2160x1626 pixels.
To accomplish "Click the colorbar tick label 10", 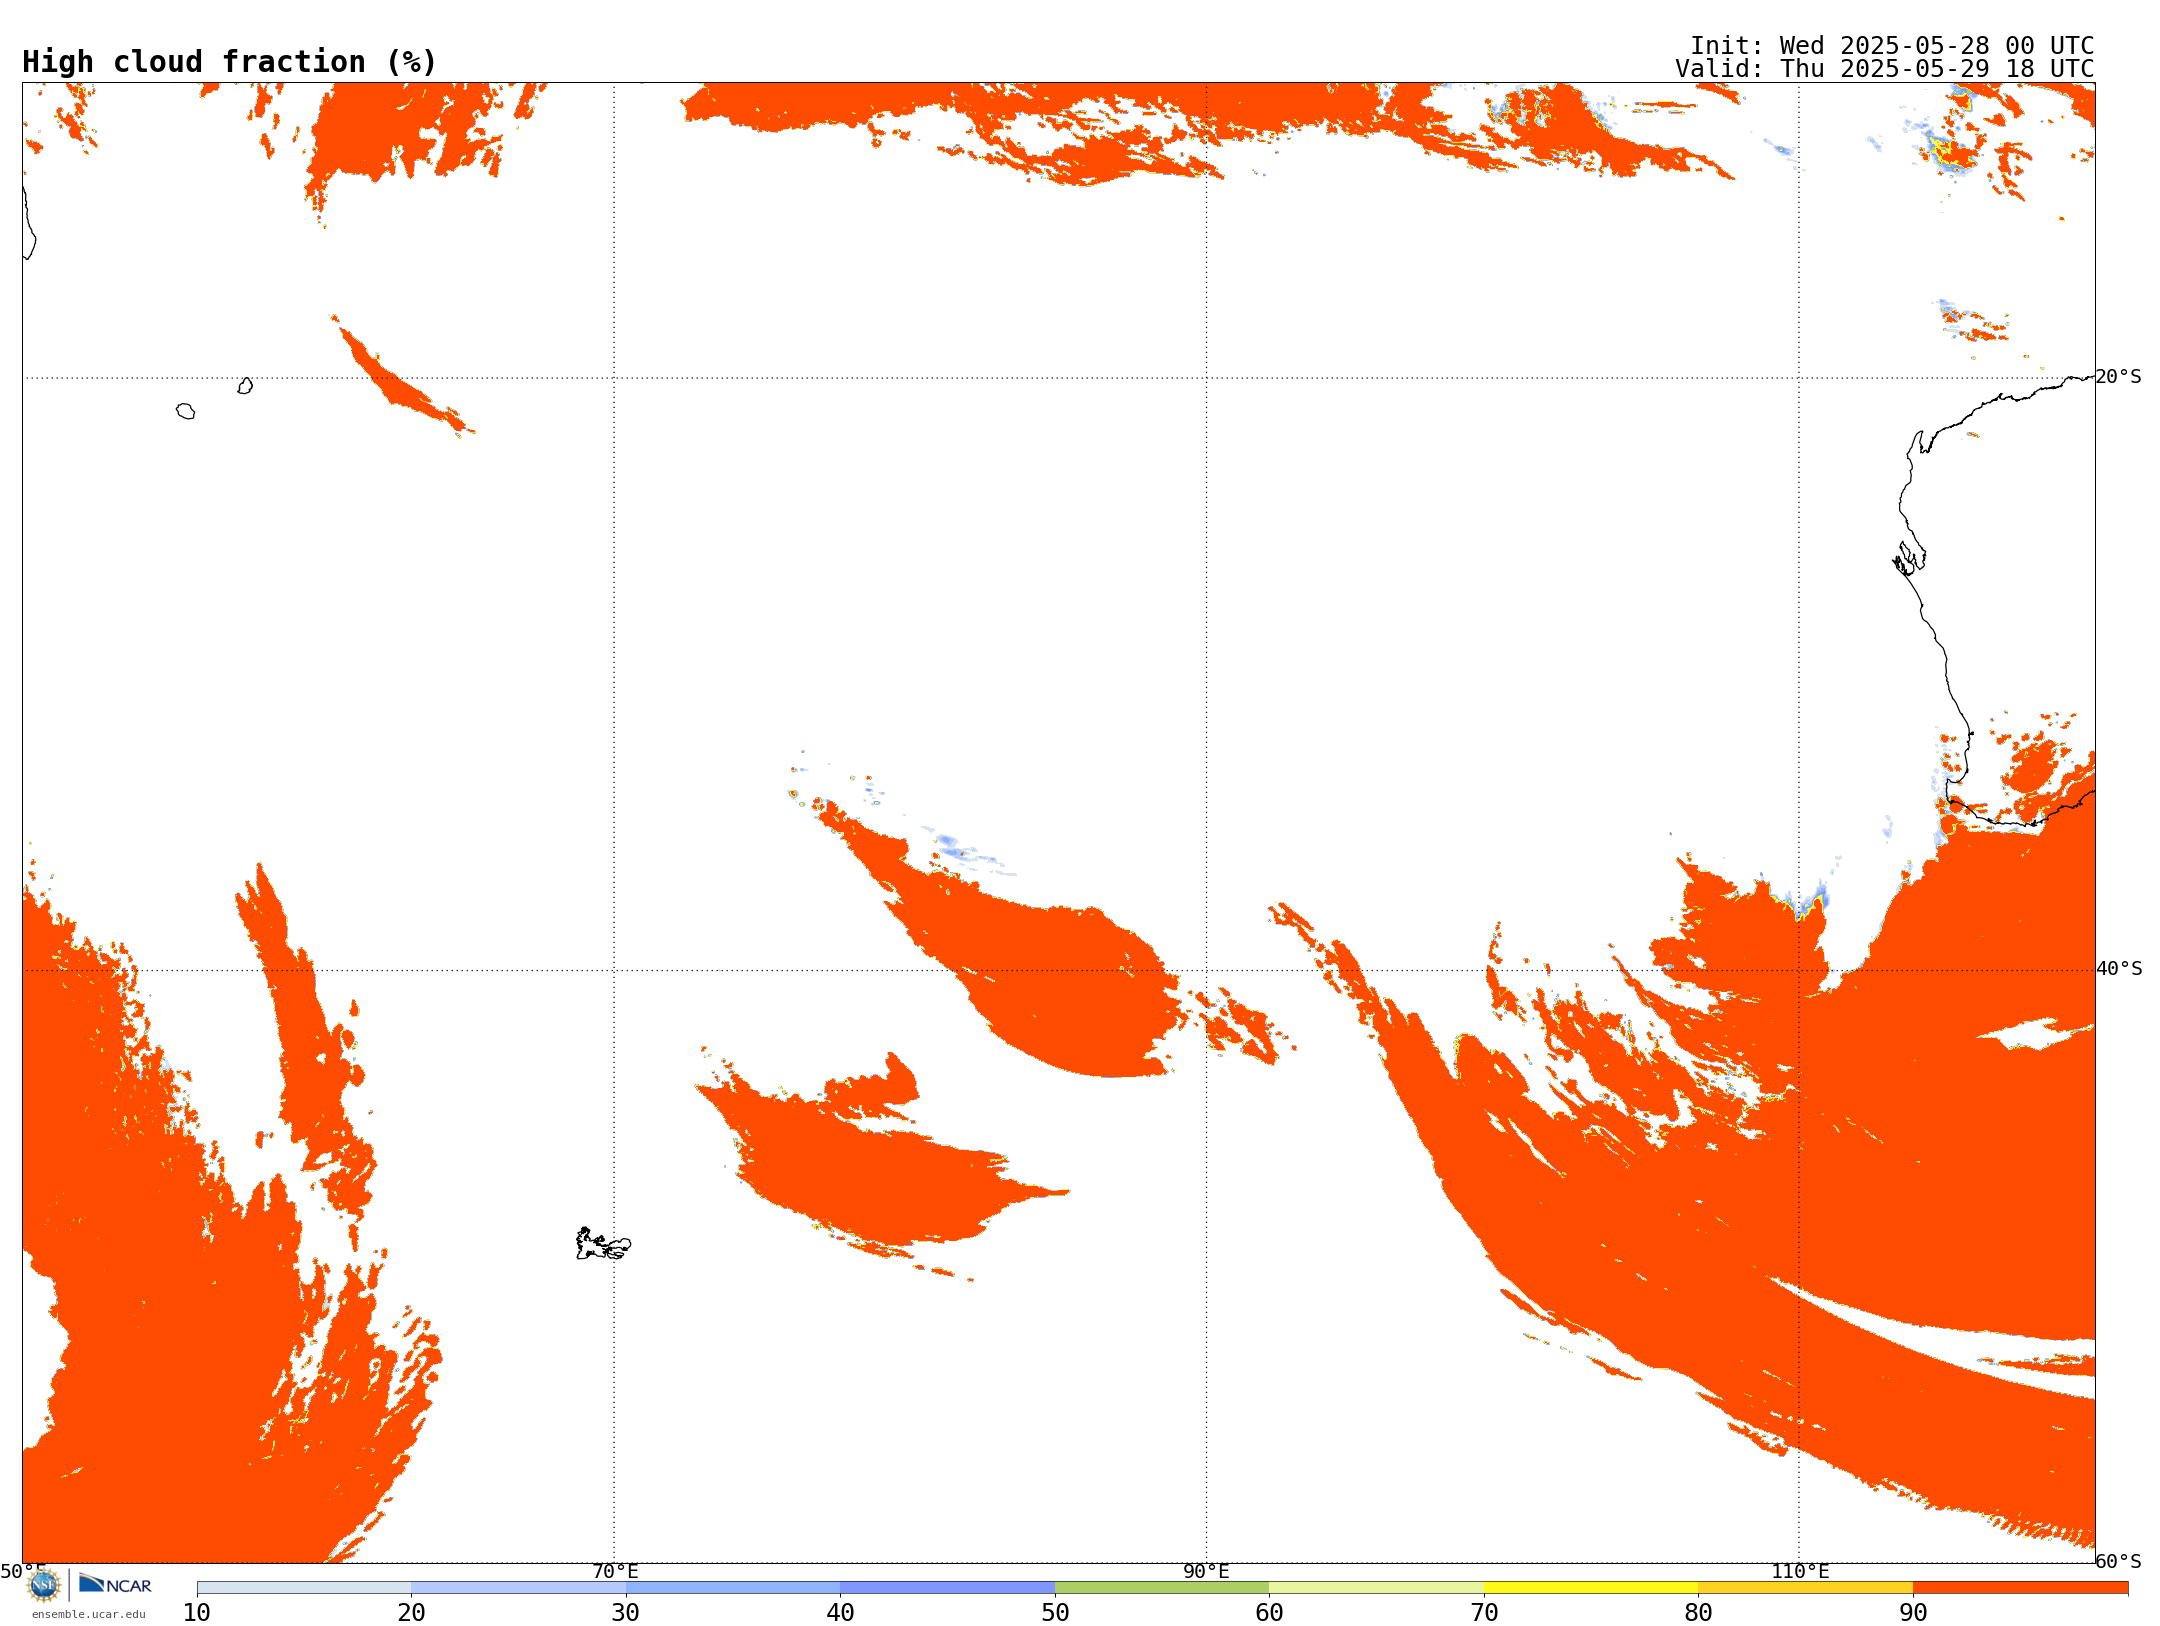I will pos(197,1613).
